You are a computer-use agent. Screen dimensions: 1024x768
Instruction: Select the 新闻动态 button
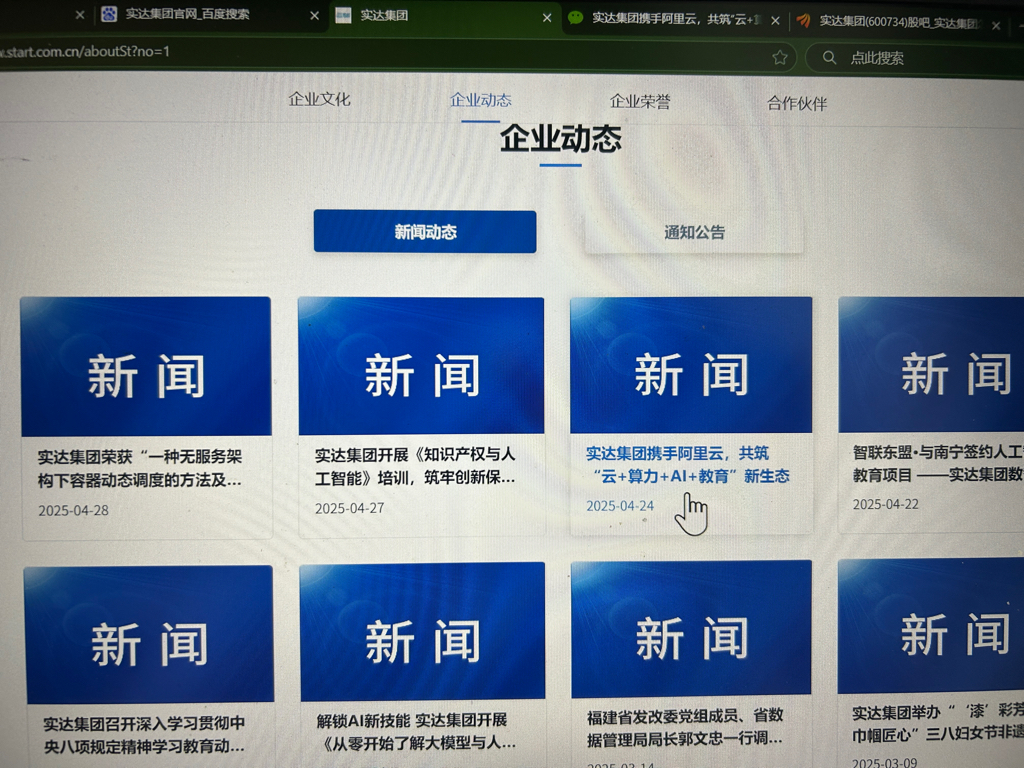click(425, 231)
